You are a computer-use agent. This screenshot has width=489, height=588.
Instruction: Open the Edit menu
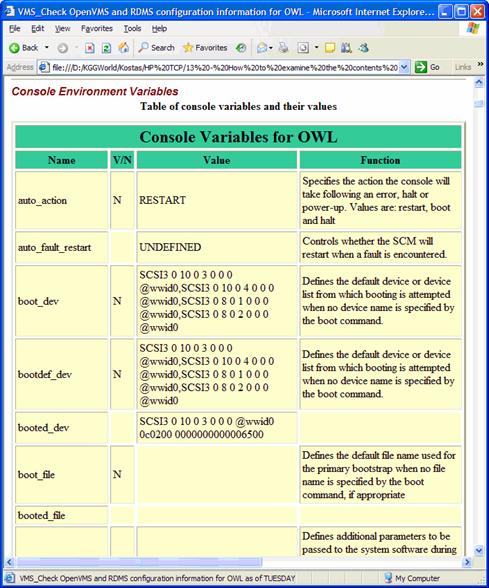point(38,28)
